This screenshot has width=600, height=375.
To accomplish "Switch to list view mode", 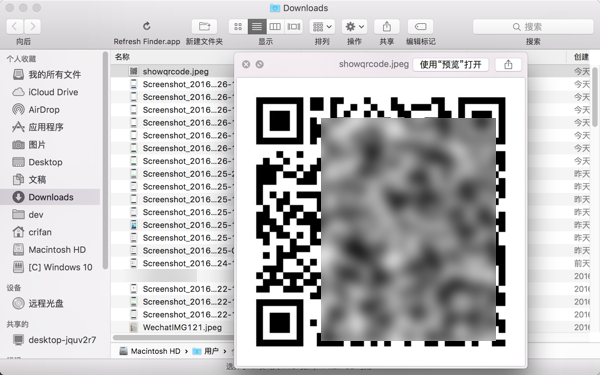I will point(257,26).
